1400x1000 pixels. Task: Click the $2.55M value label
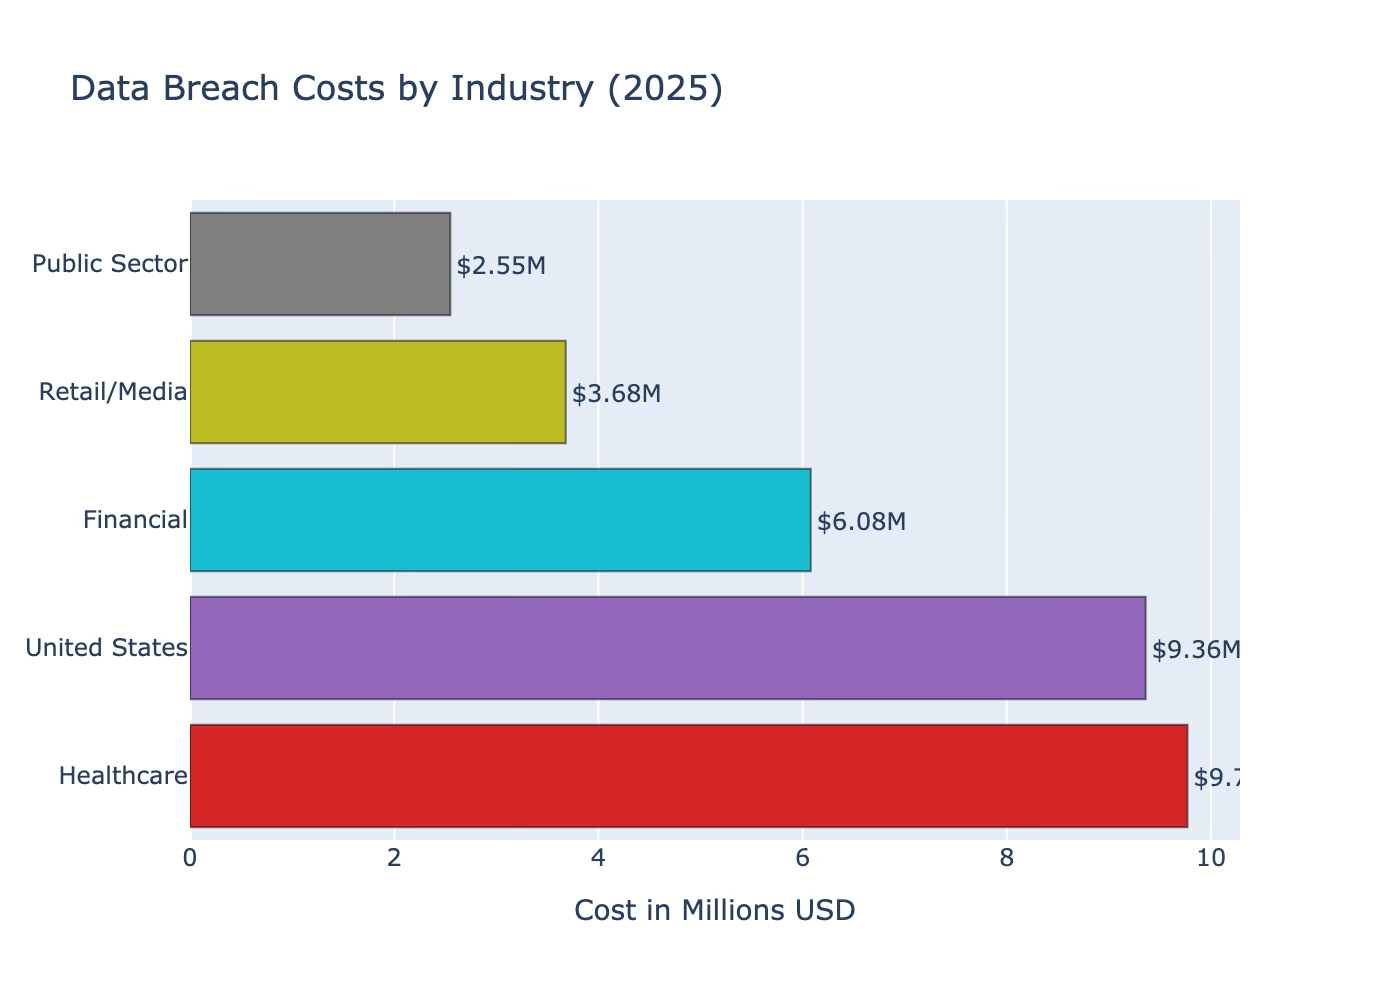pos(501,266)
